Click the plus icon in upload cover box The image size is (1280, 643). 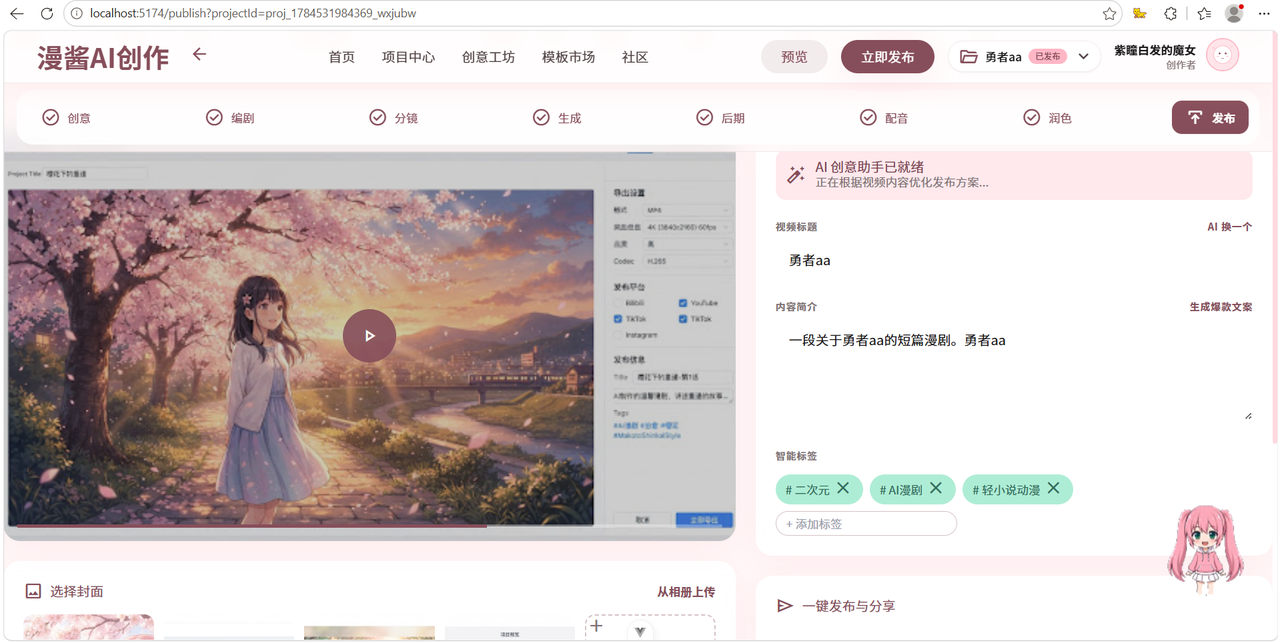click(596, 626)
